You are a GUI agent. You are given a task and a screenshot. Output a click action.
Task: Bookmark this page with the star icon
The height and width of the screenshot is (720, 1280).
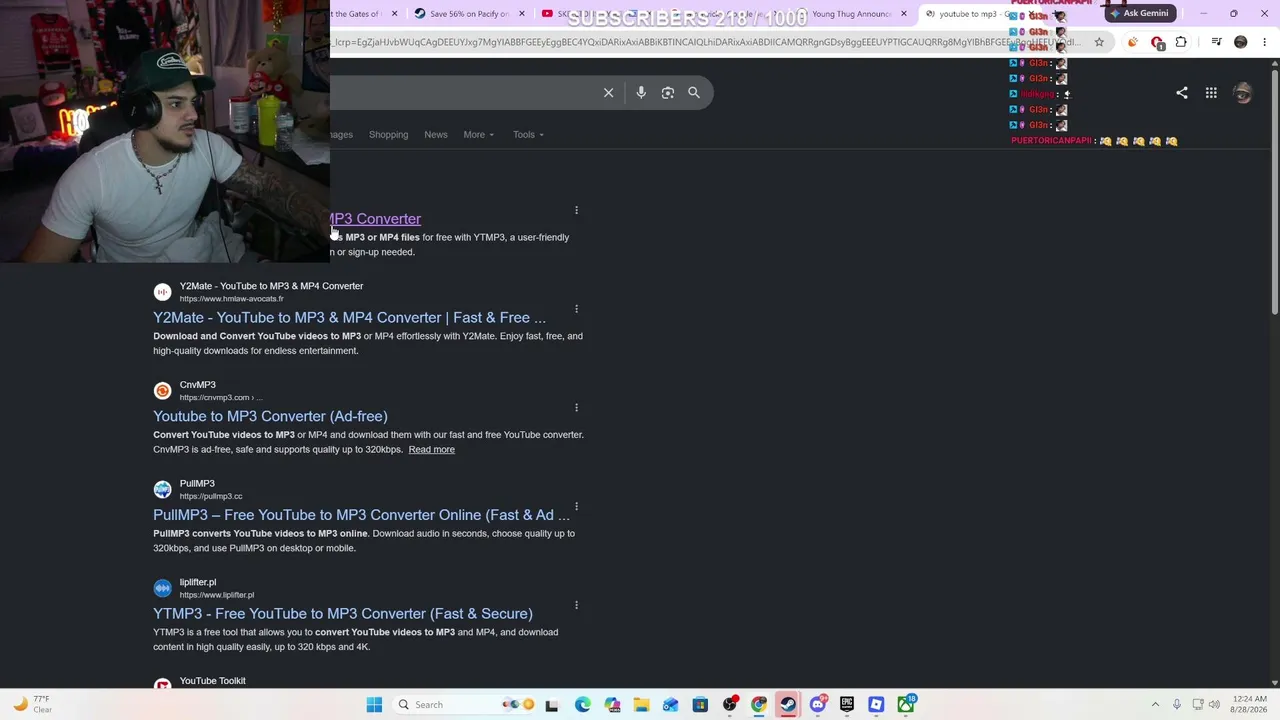1099,42
